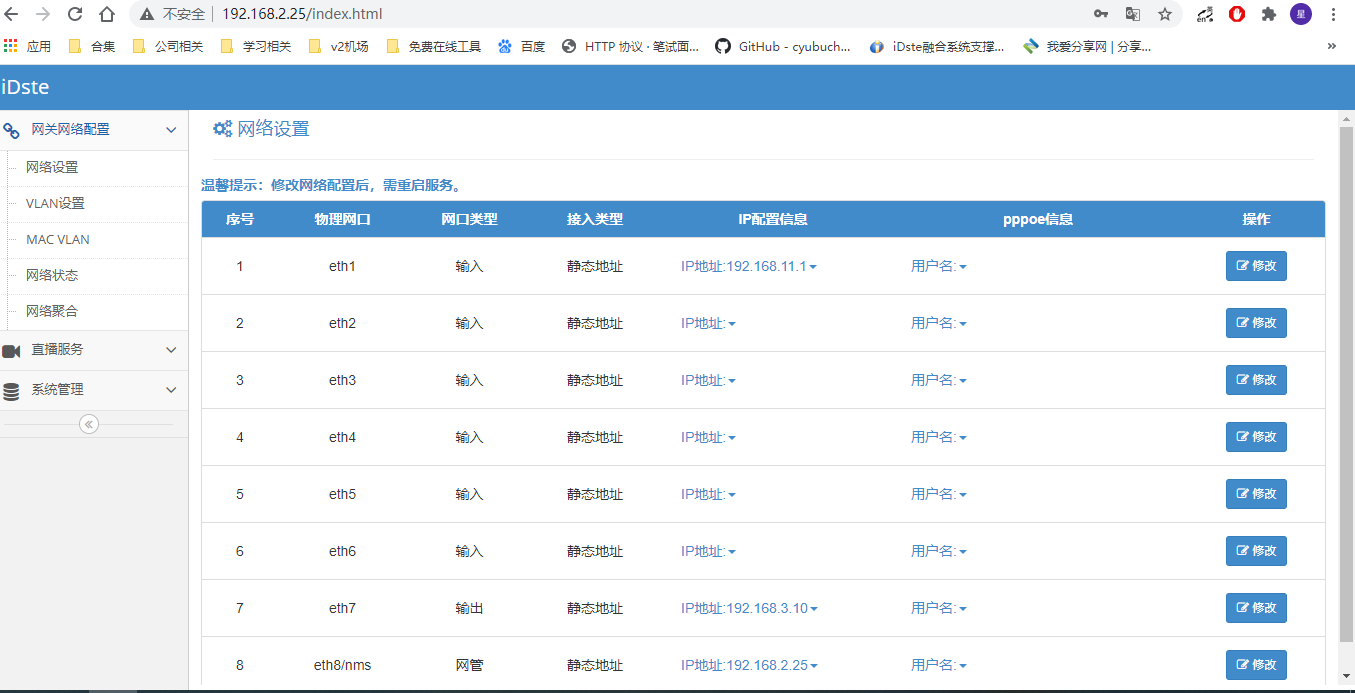Image resolution: width=1355 pixels, height=693 pixels.
Task: Open the extensions puzzle icon
Action: 1269,14
